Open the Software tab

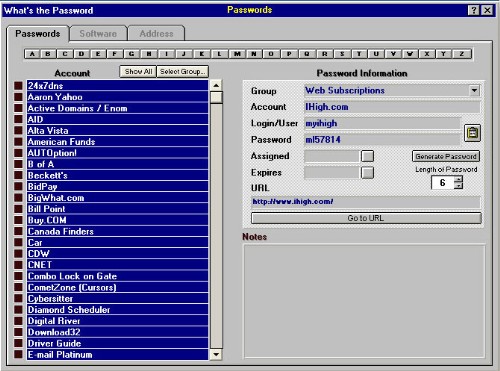(98, 34)
